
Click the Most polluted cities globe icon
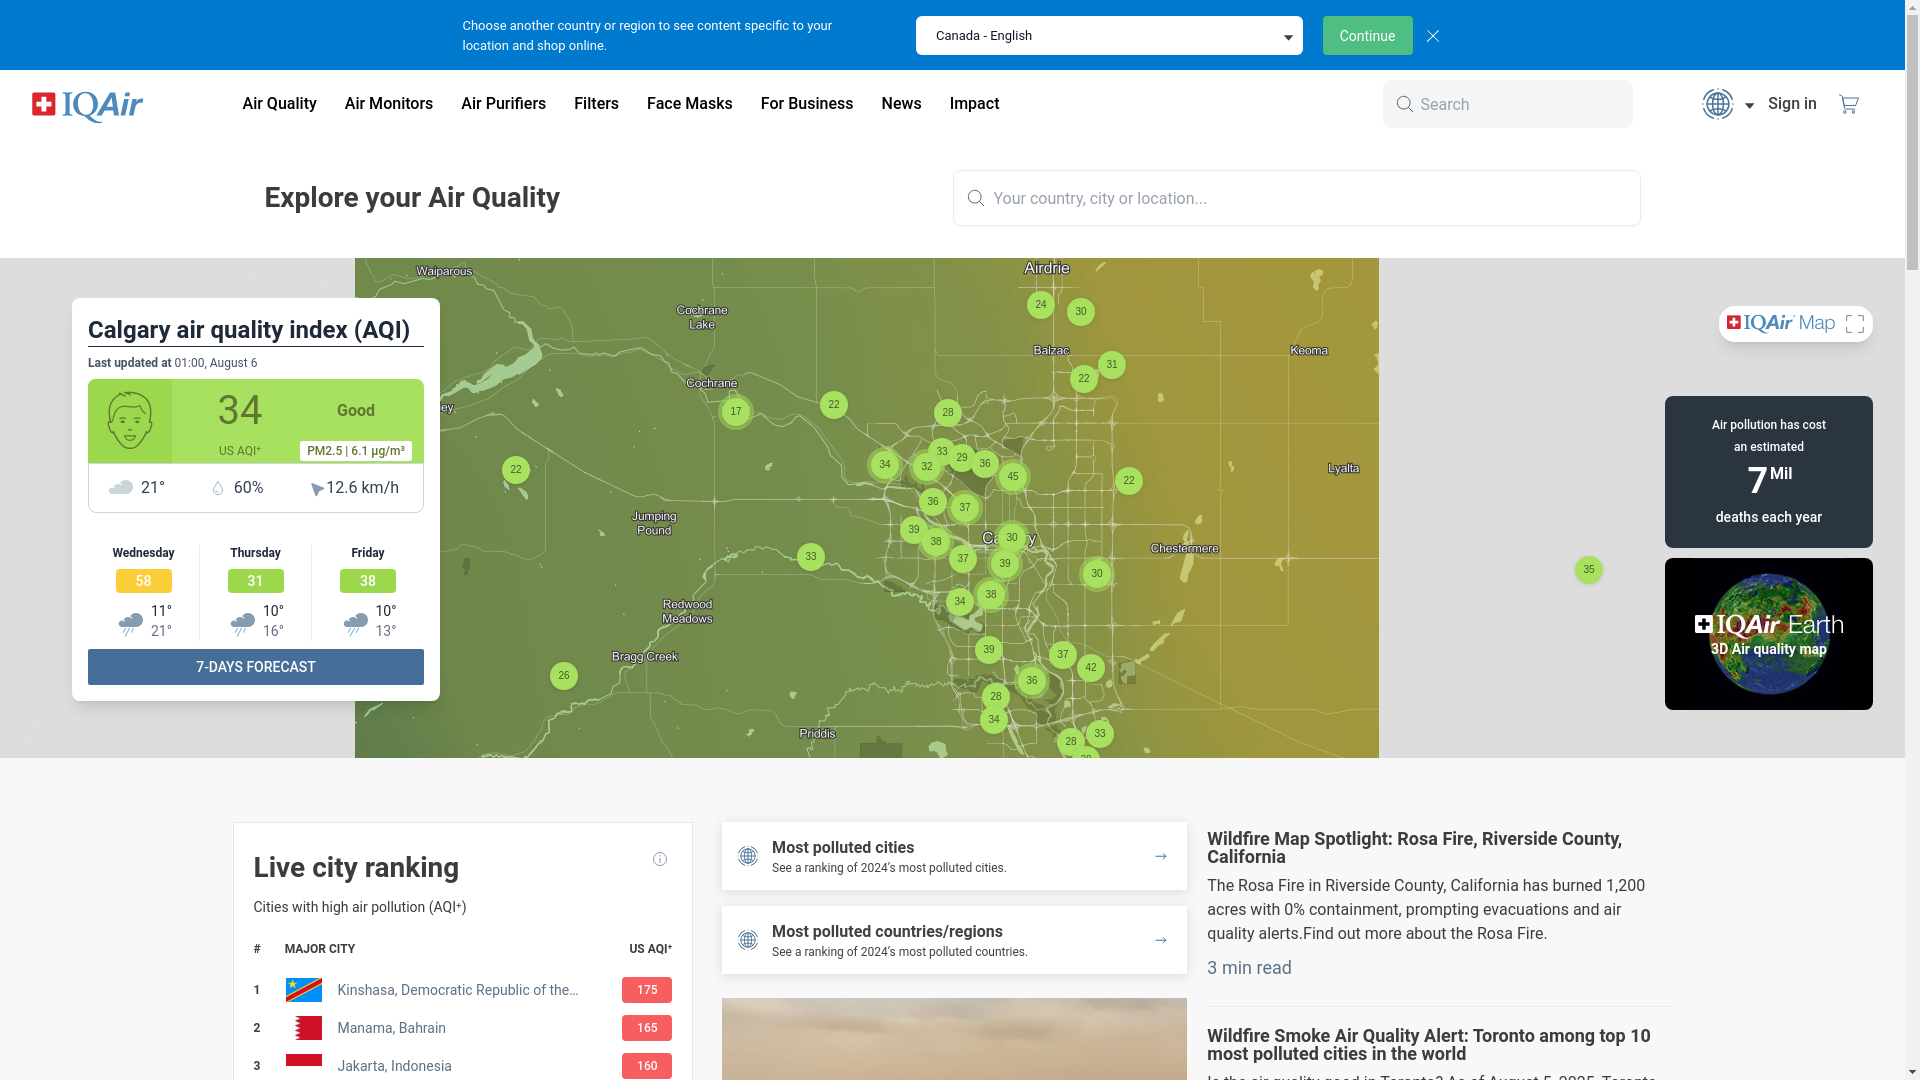(x=748, y=856)
